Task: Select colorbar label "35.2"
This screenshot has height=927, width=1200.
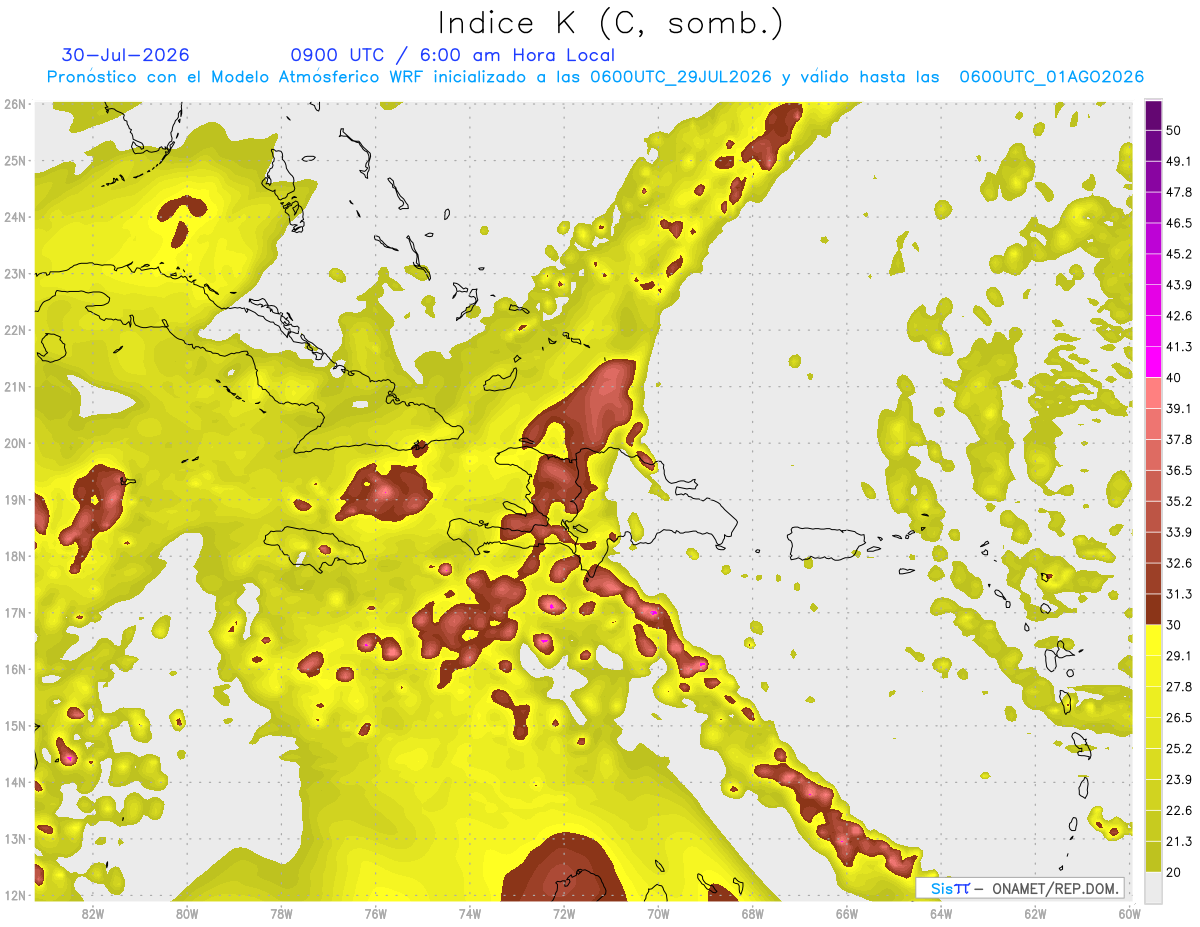Action: (1178, 501)
